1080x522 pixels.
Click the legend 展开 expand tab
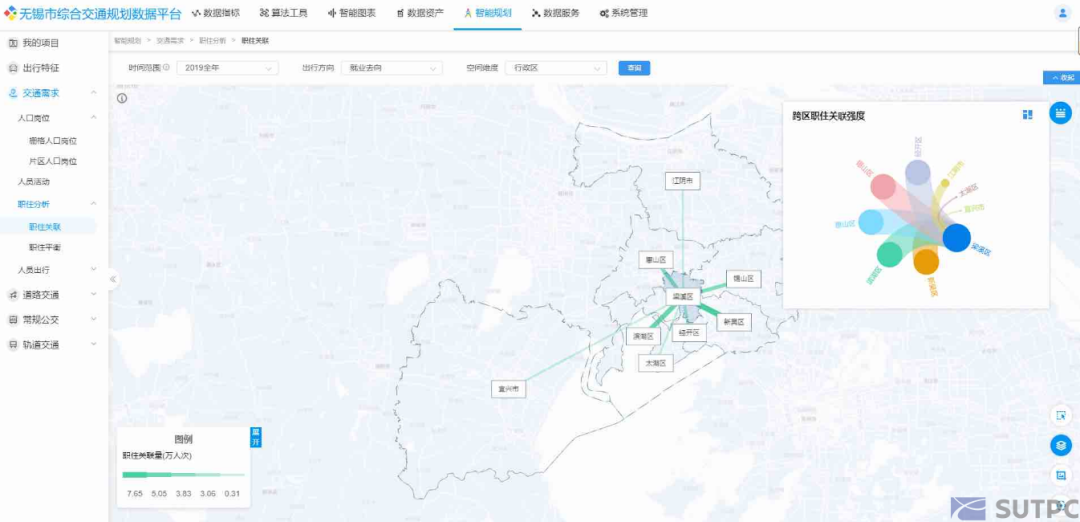pos(256,437)
